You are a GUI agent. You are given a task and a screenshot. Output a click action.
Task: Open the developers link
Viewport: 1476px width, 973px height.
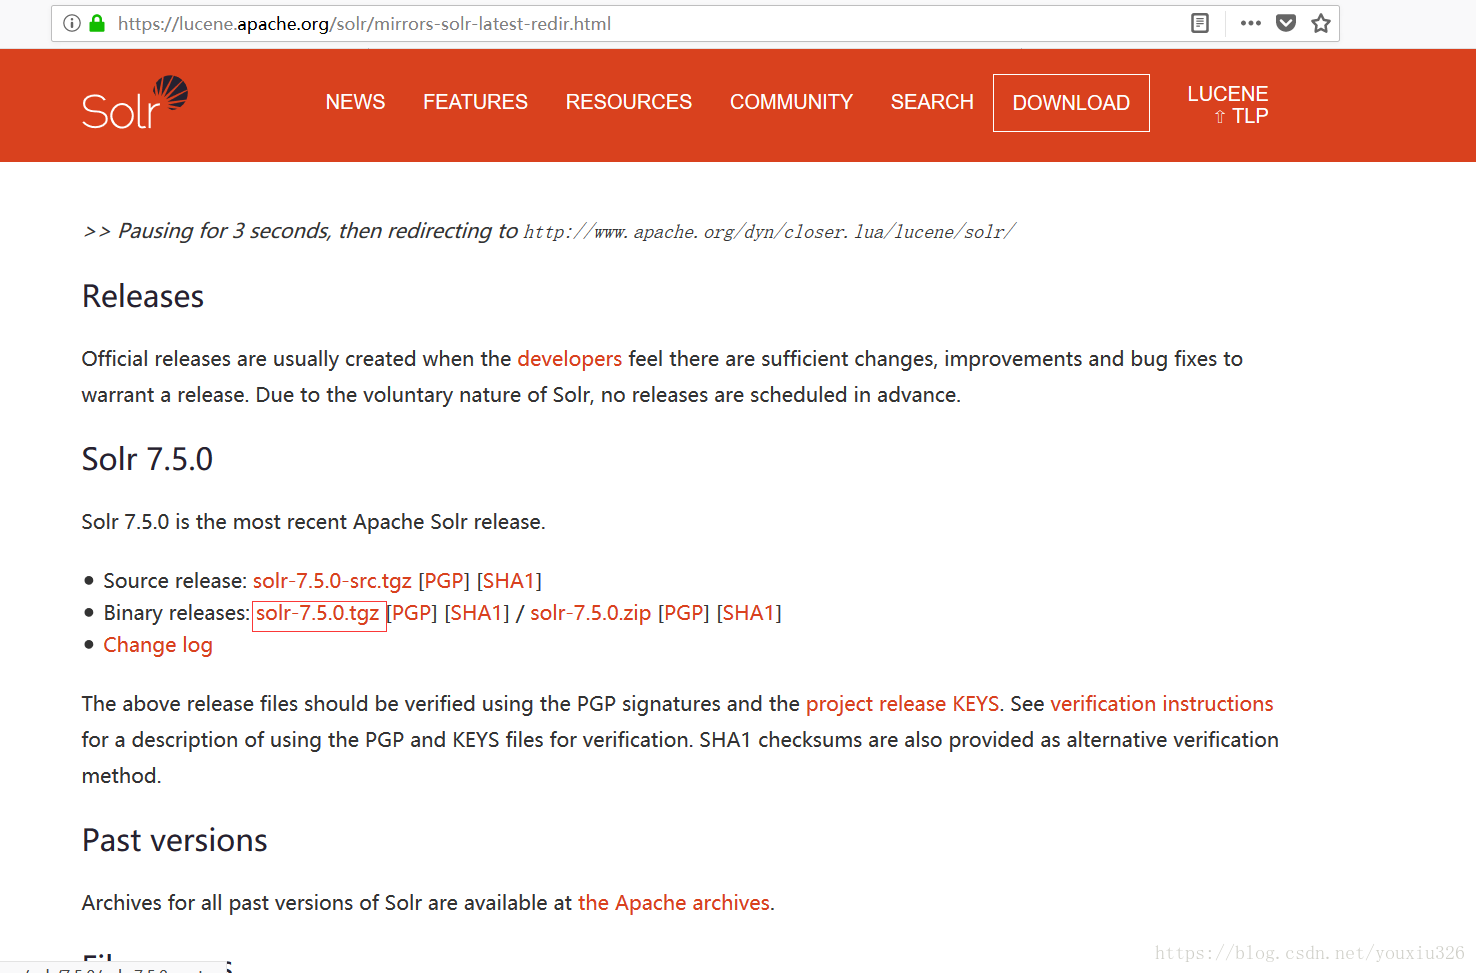(569, 359)
